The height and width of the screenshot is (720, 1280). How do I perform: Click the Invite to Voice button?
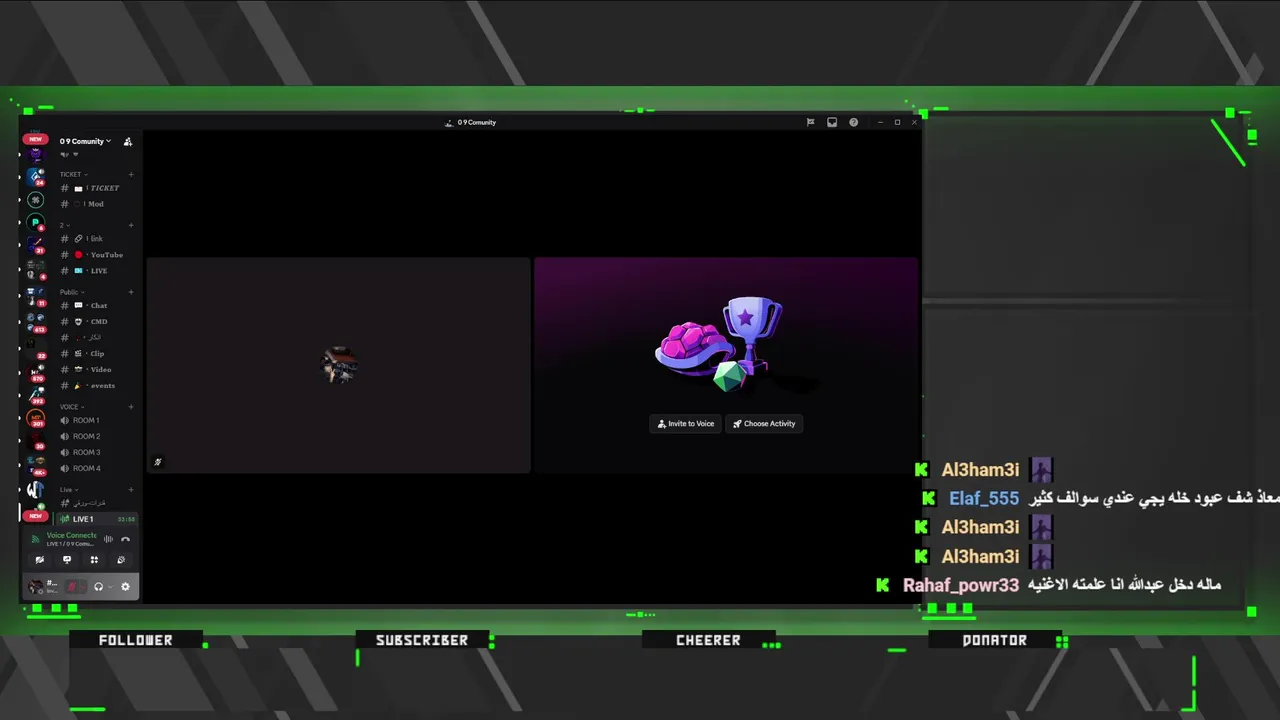(685, 424)
